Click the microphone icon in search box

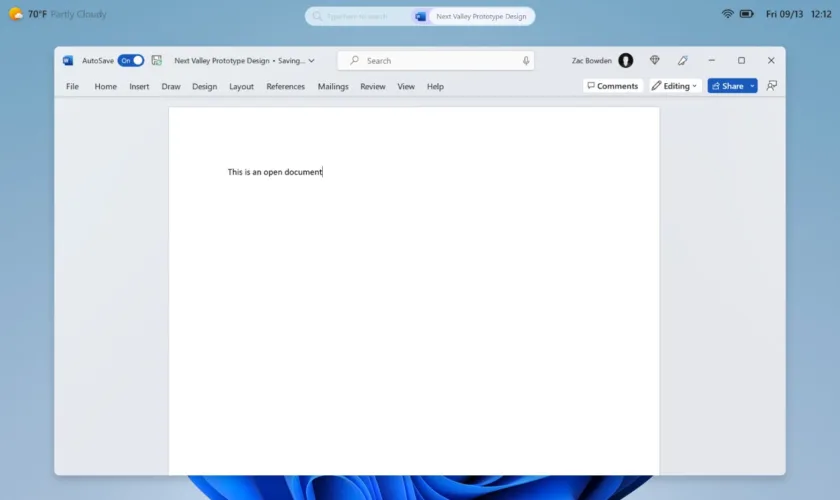pos(526,61)
